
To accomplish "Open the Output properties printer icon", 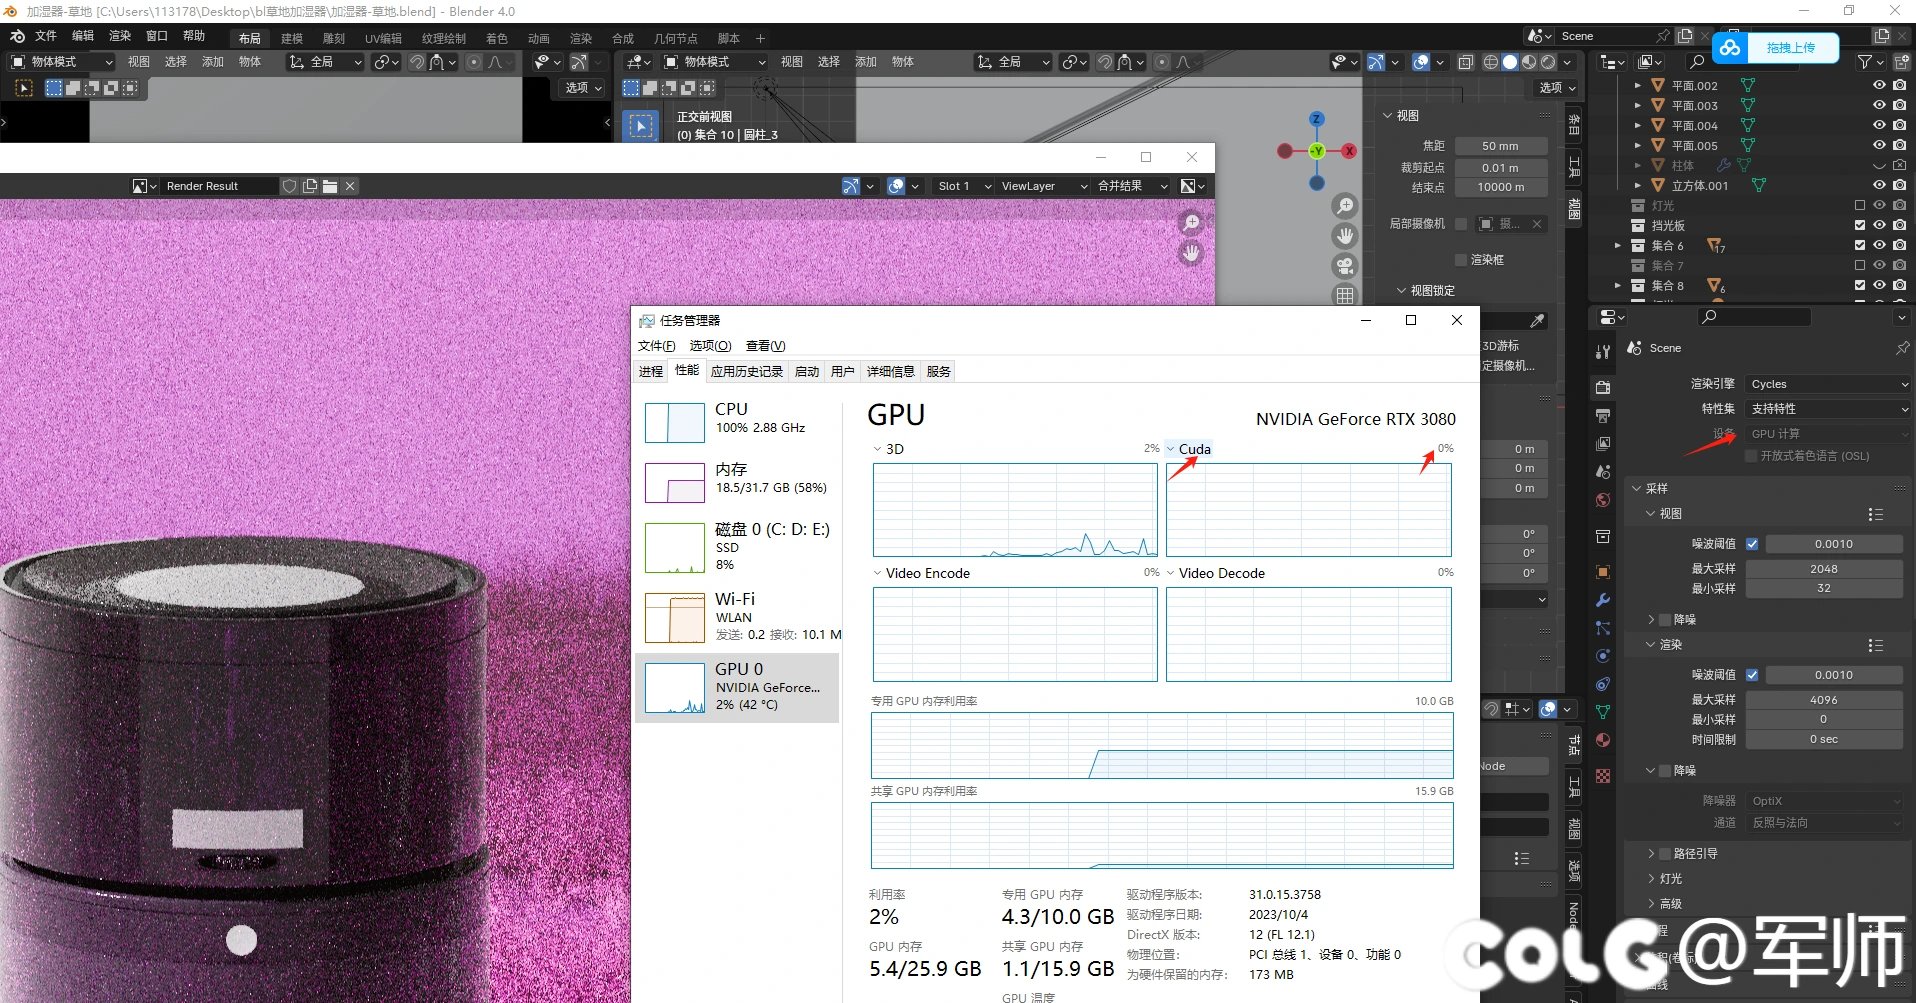I will tap(1603, 416).
